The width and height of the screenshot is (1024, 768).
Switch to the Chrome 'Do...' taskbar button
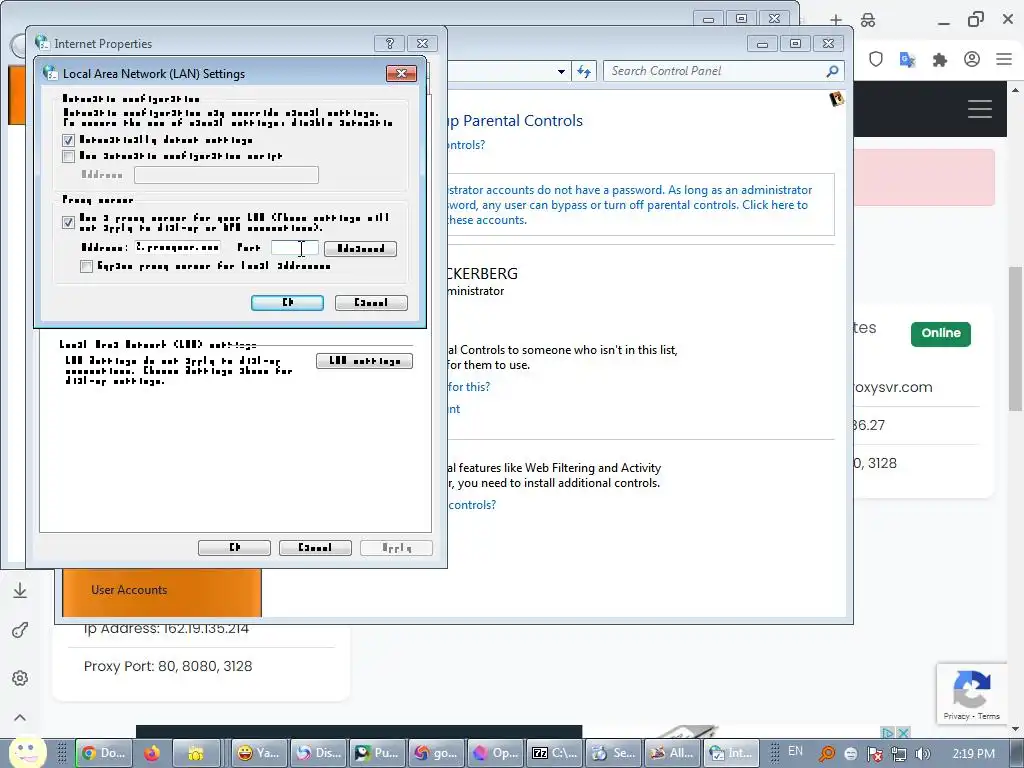tap(104, 753)
